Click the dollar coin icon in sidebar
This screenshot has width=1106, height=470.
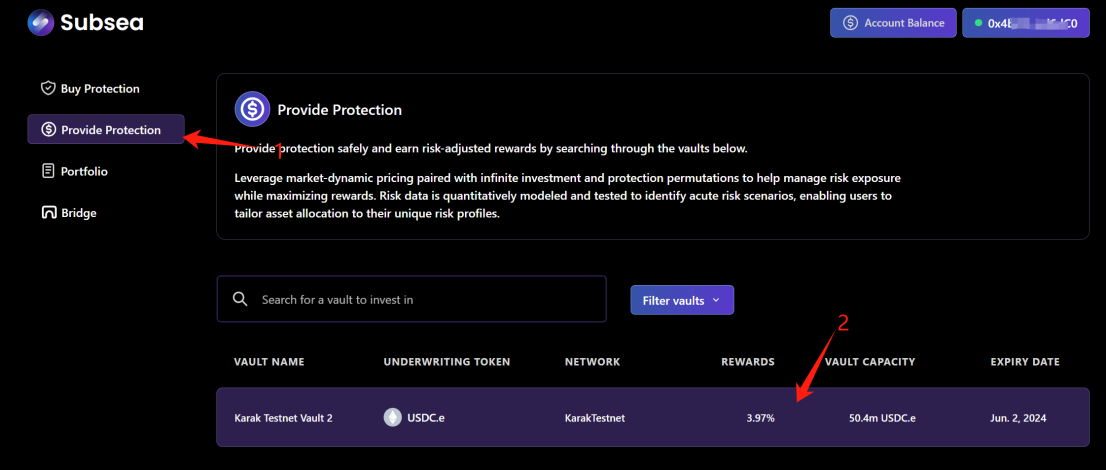[x=49, y=130]
